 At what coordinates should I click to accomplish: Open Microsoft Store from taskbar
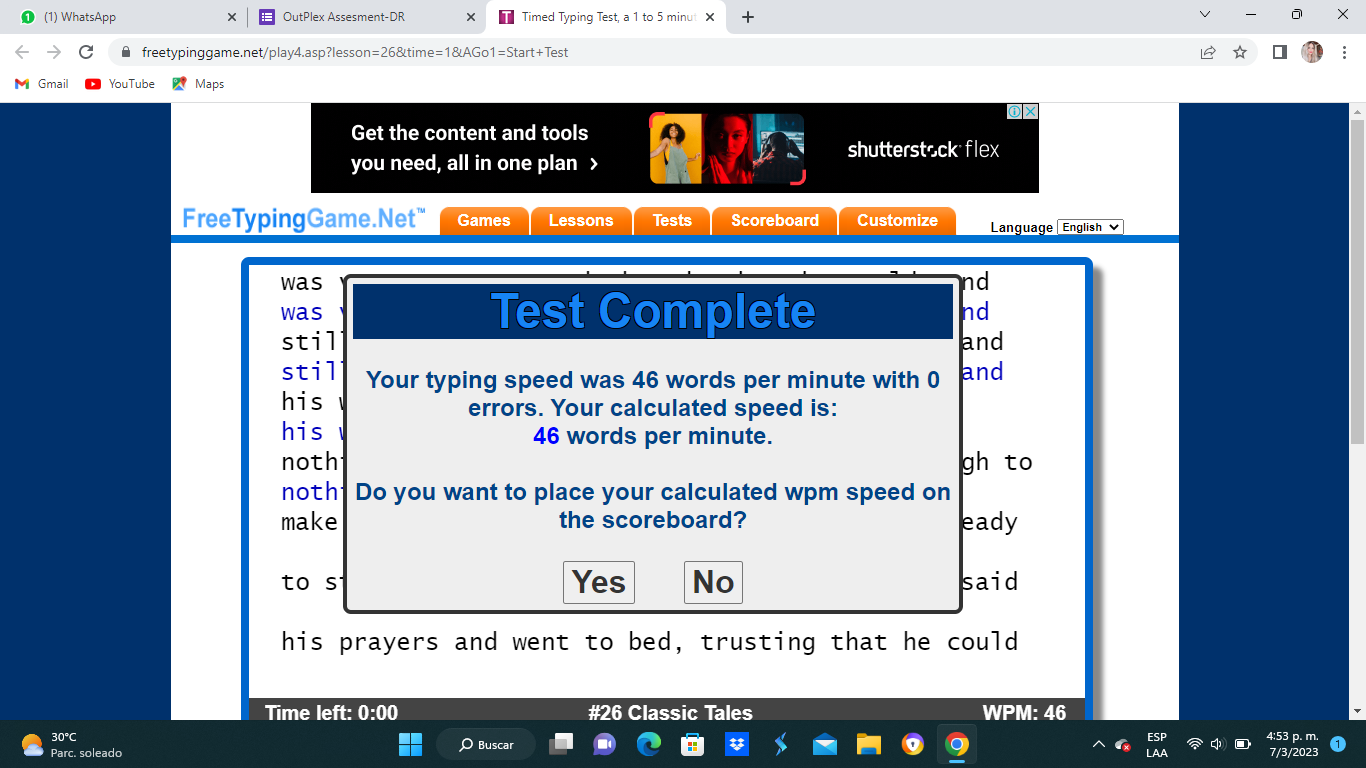[x=692, y=744]
